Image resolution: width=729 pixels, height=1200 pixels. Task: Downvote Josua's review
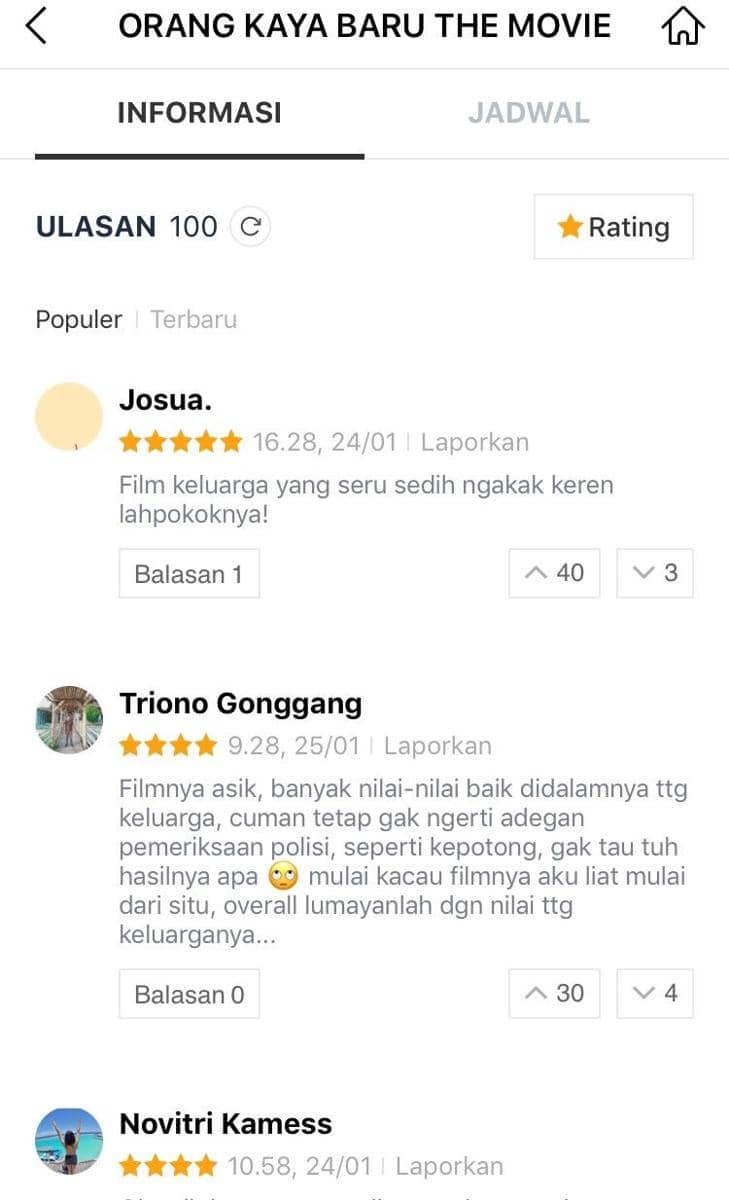[655, 573]
